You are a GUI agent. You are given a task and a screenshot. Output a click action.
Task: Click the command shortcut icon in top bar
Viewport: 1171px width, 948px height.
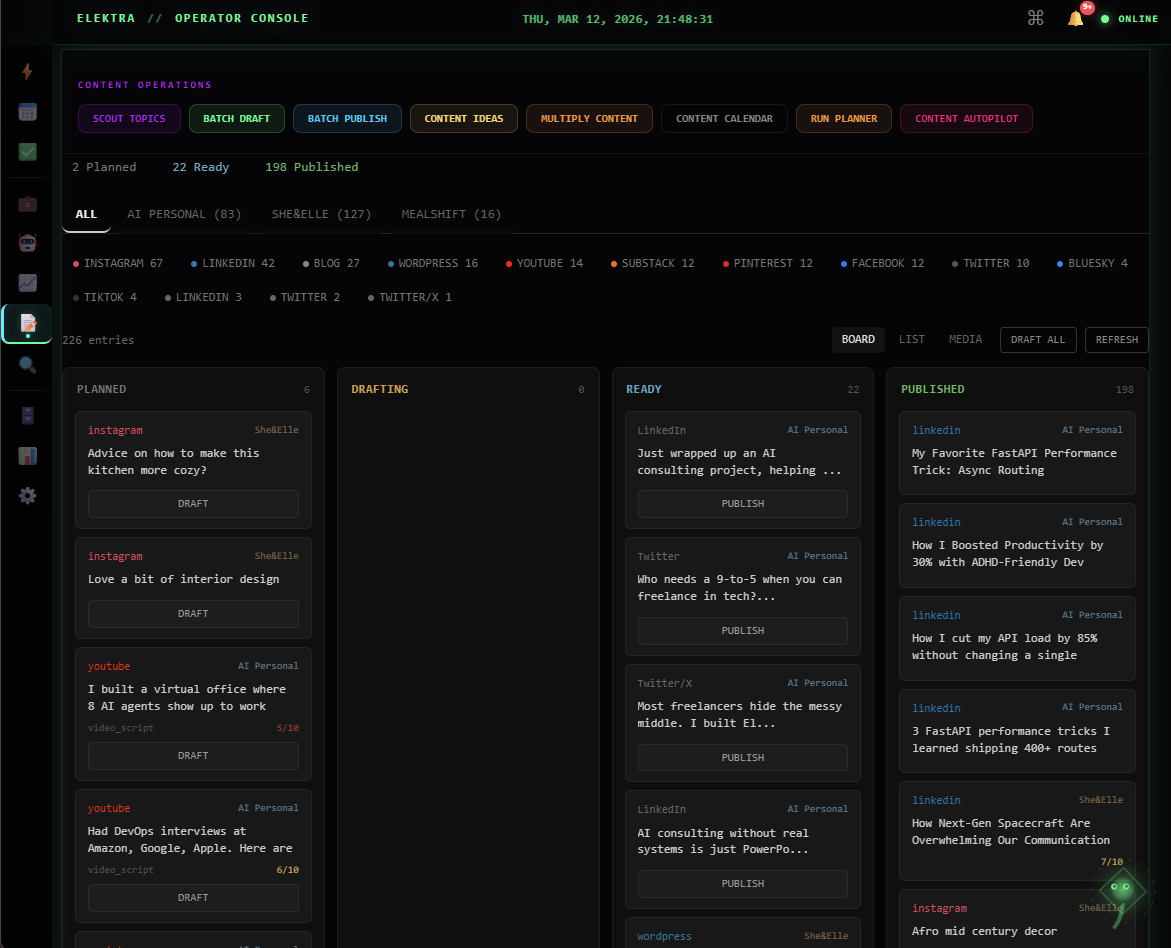(x=1035, y=17)
